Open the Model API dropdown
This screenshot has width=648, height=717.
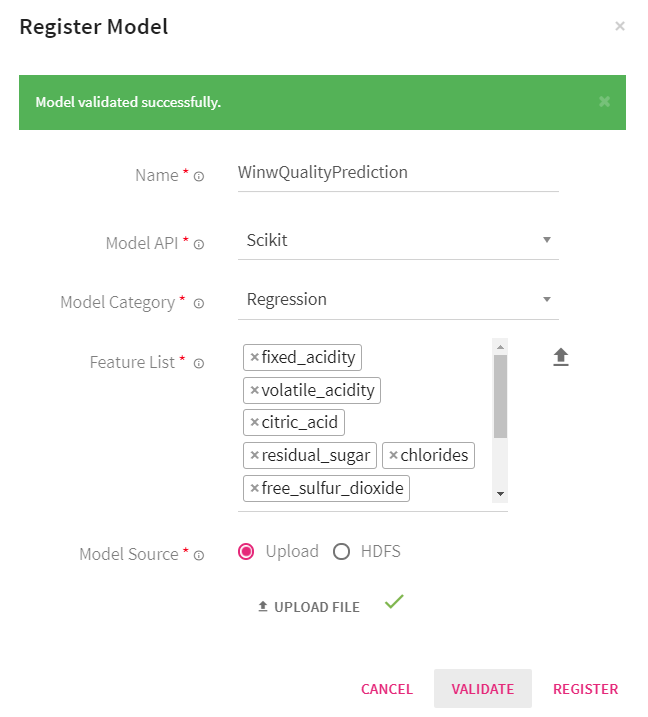[400, 241]
